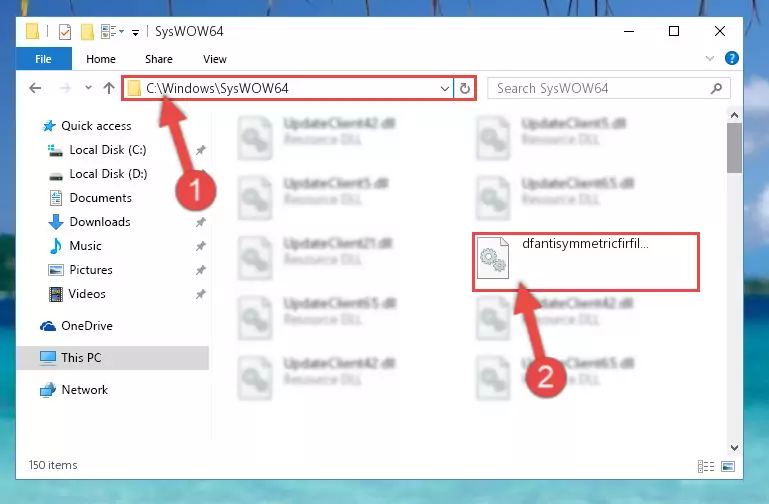The height and width of the screenshot is (504, 769).
Task: Click the pin icon beside Pictures
Action: (201, 270)
